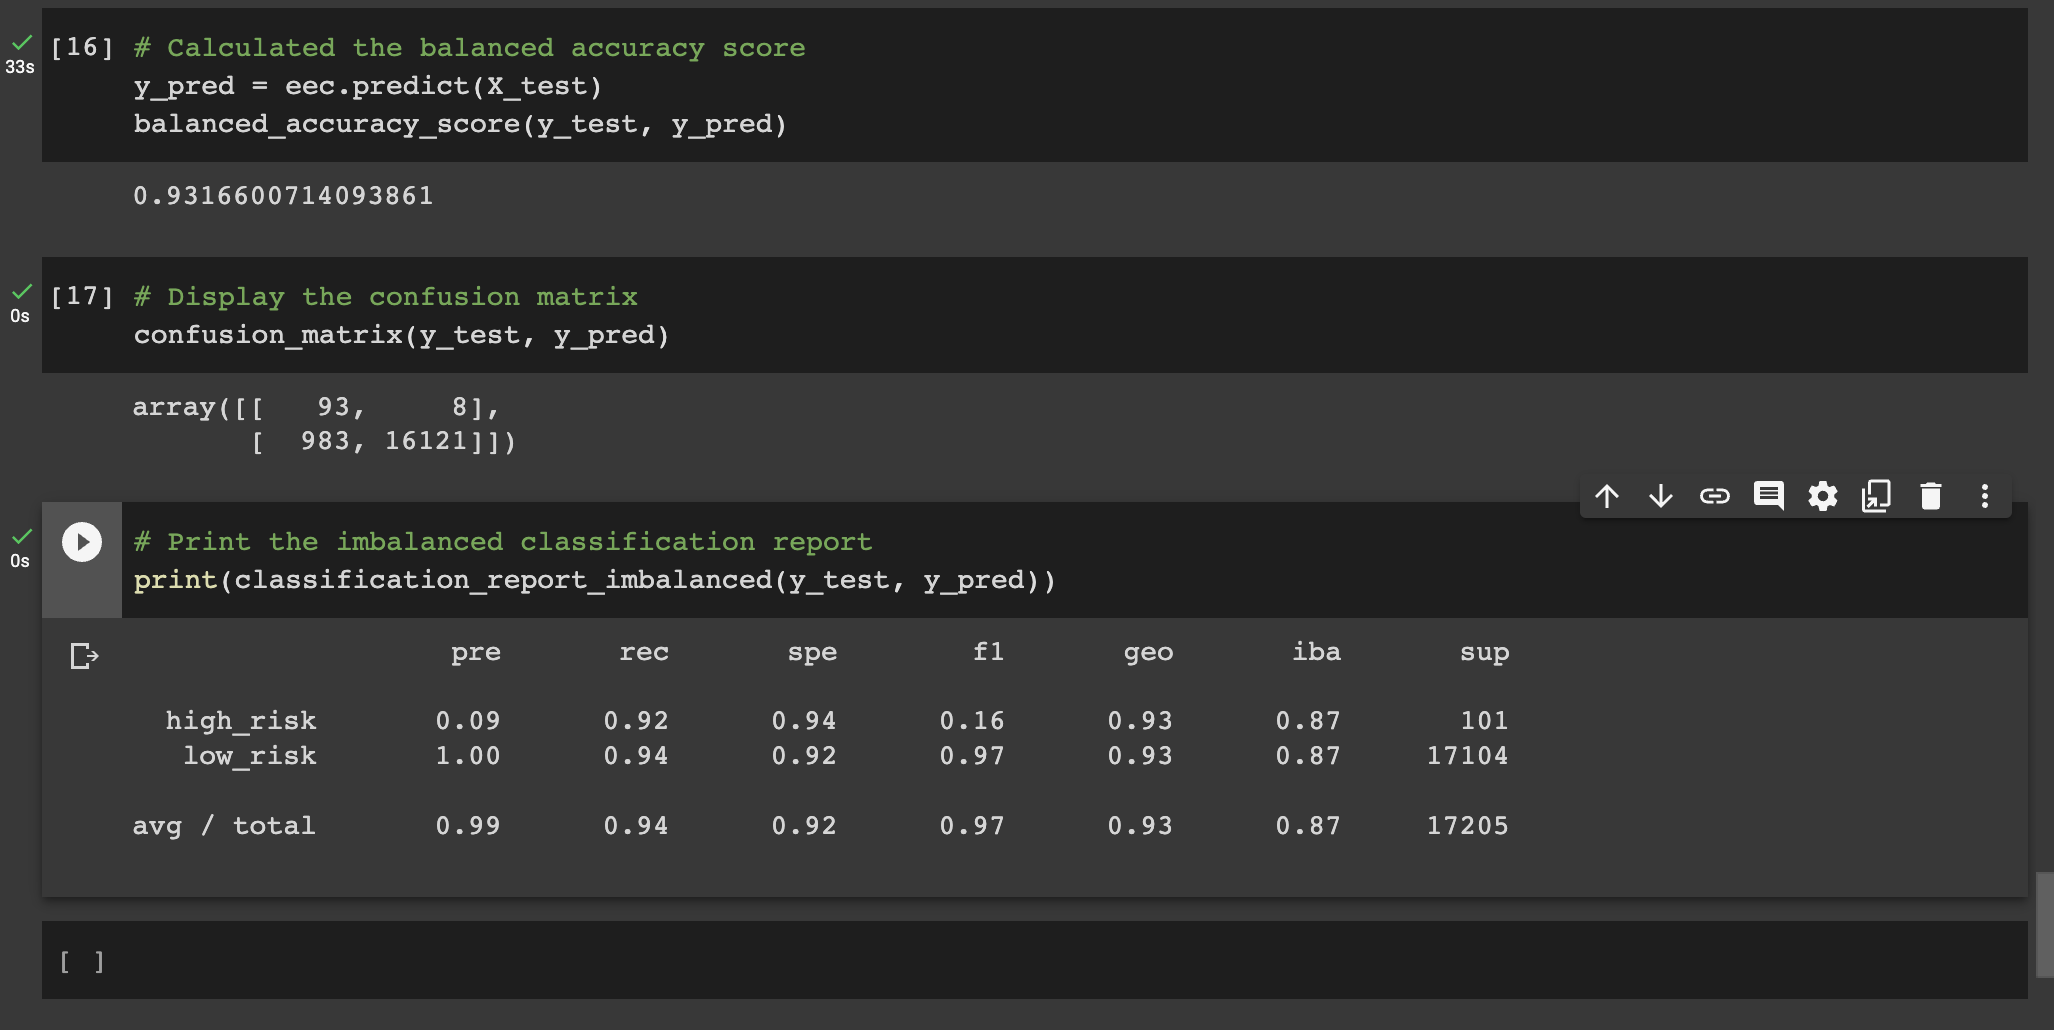
Task: Move the classification report cell up
Action: click(x=1608, y=496)
